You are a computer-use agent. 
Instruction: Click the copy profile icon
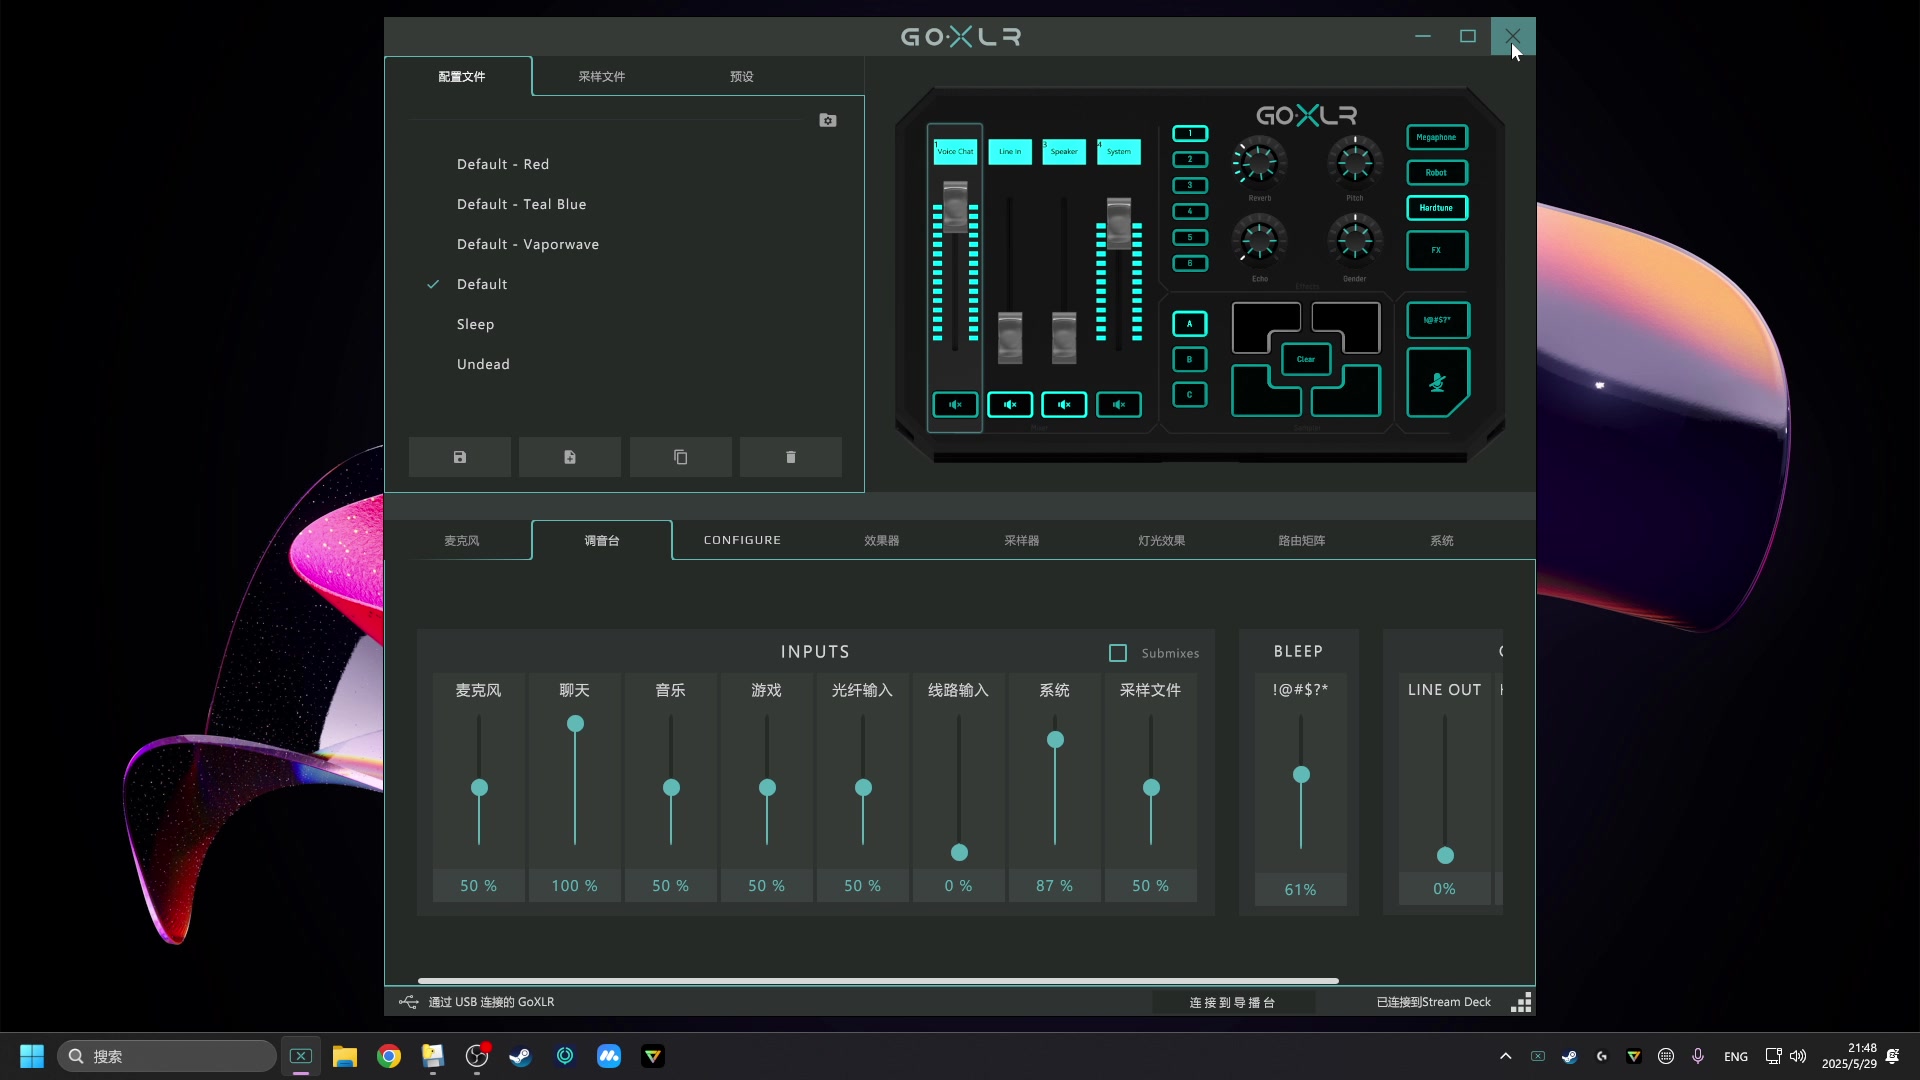(x=681, y=457)
